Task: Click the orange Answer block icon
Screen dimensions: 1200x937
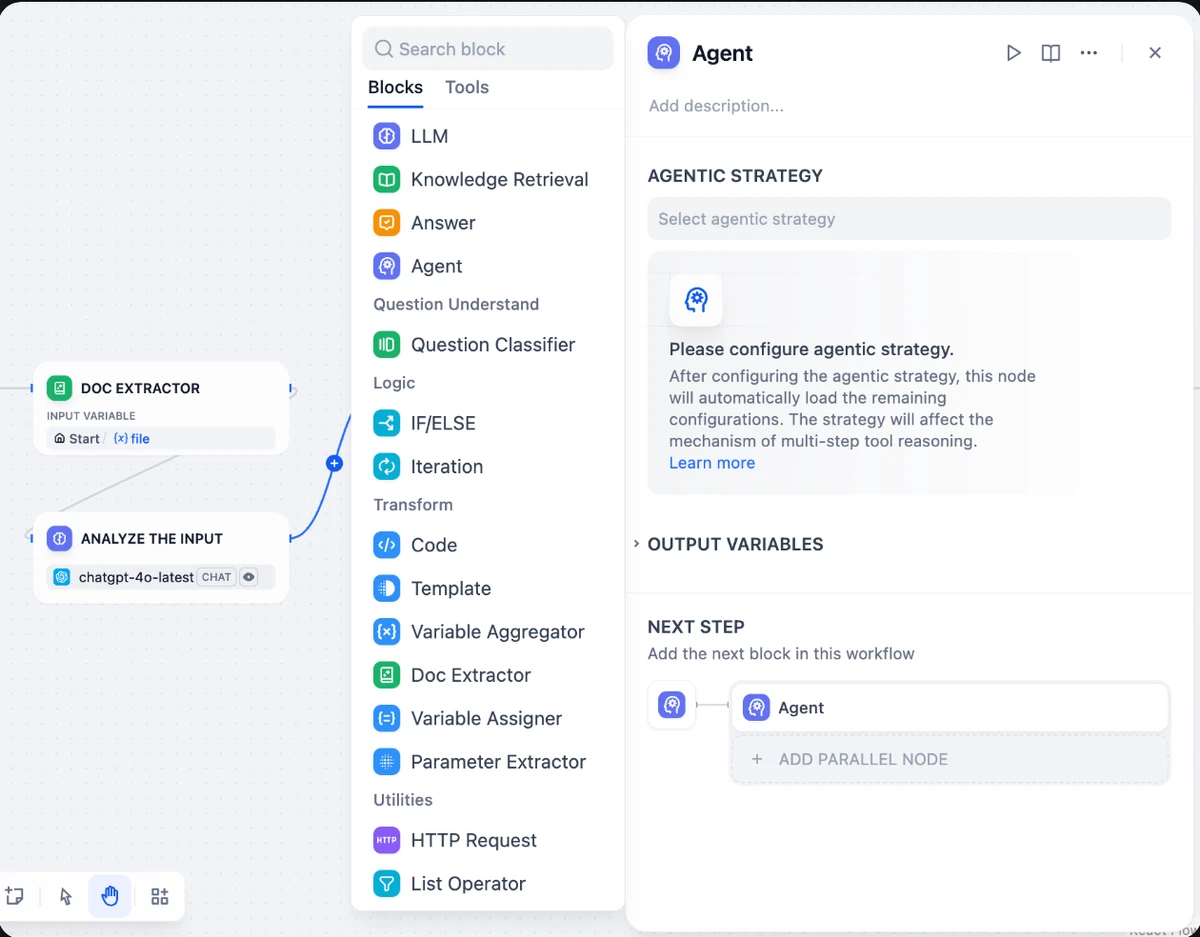Action: point(387,222)
